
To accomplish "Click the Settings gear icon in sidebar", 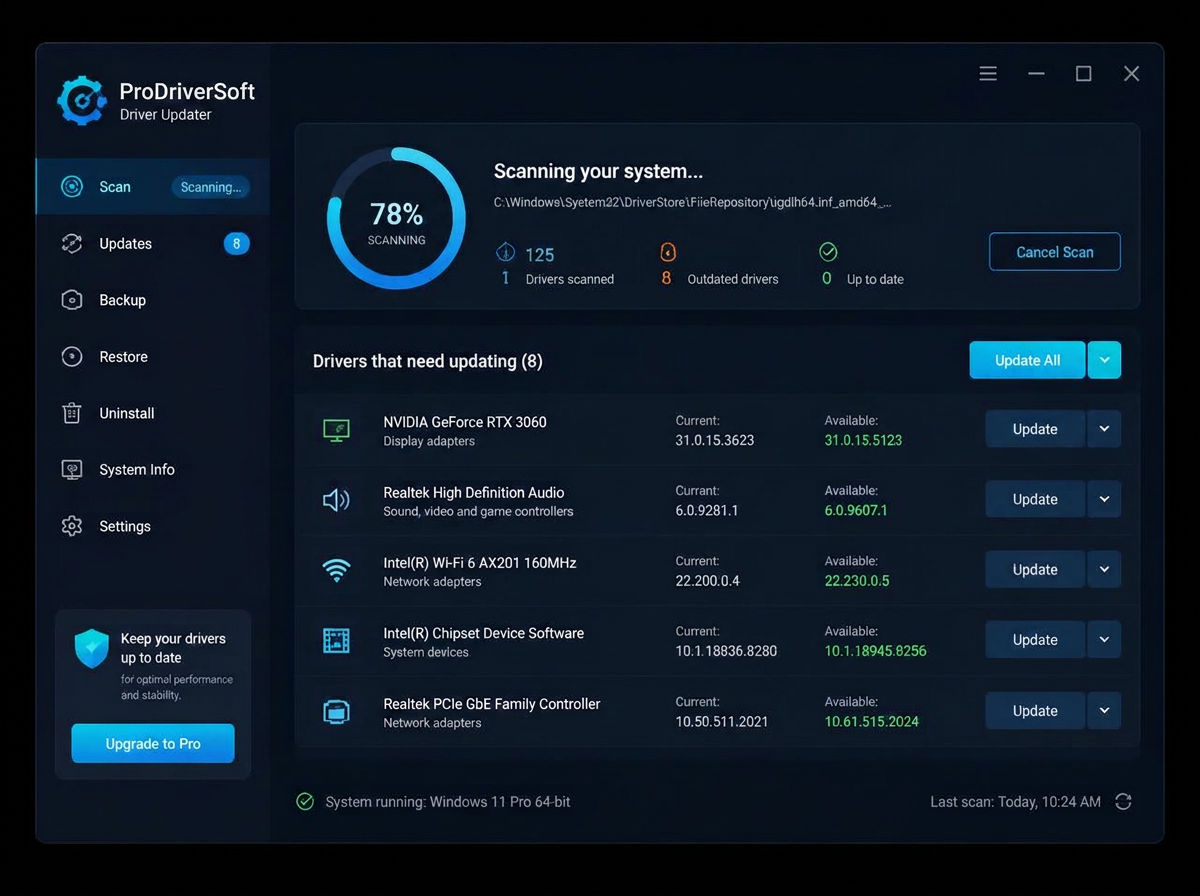I will click(71, 526).
